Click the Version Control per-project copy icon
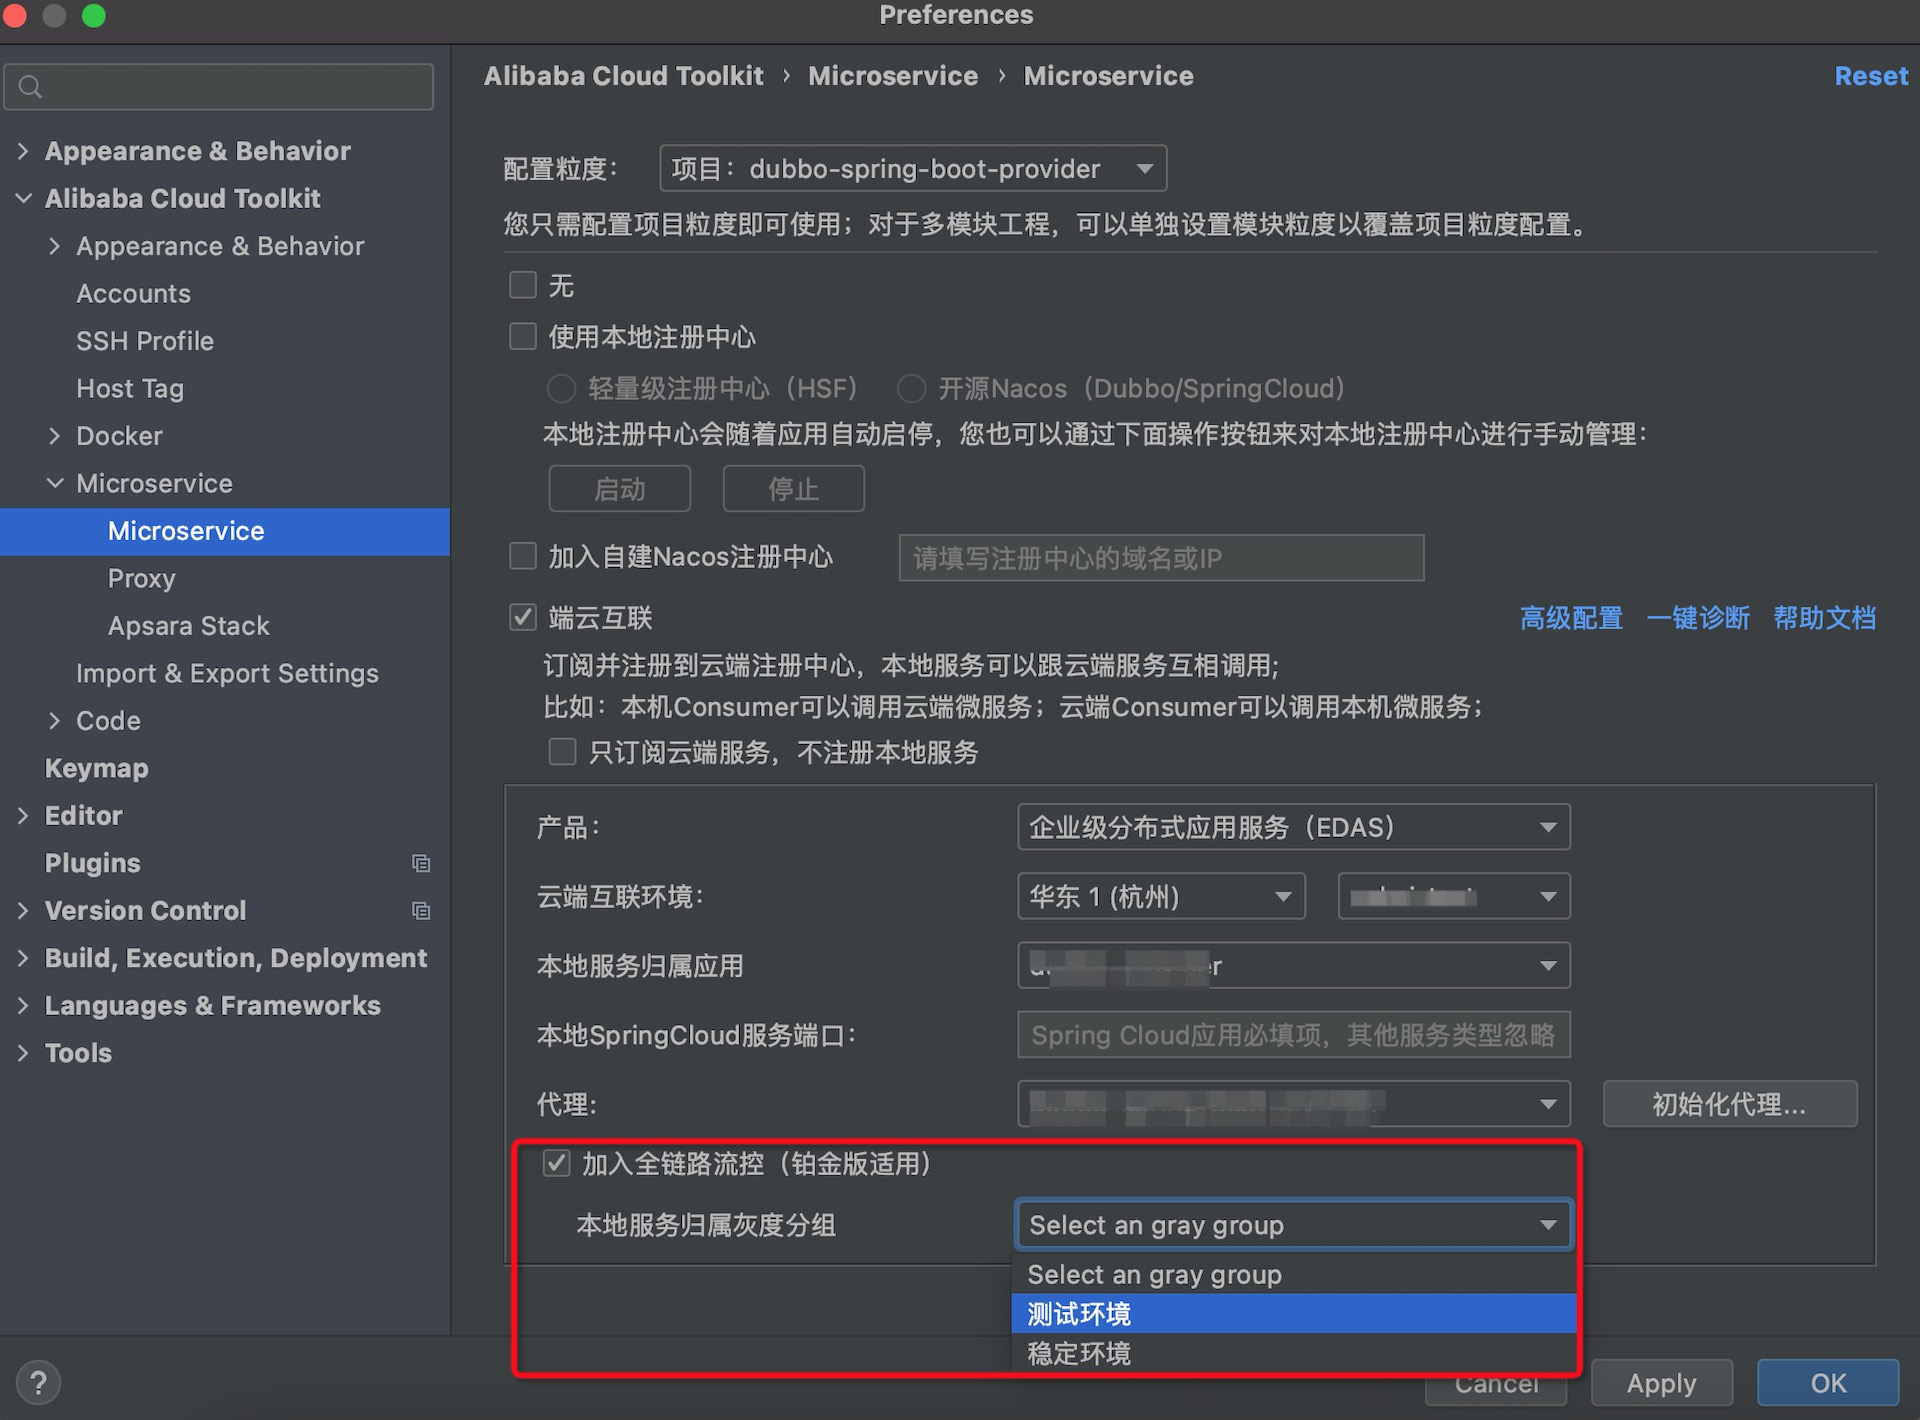The width and height of the screenshot is (1920, 1420). click(x=421, y=911)
